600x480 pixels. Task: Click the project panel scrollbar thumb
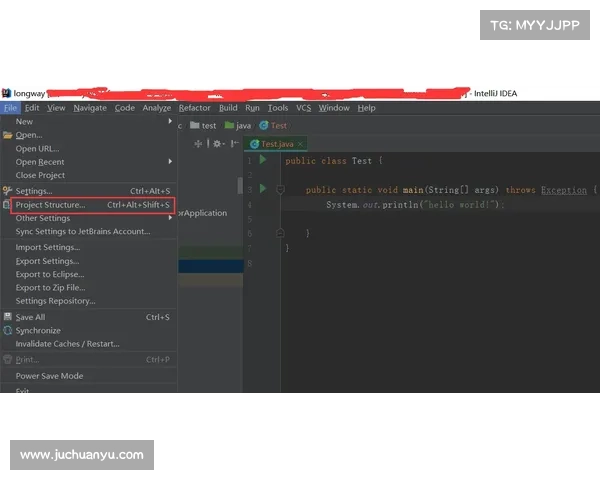(x=240, y=186)
